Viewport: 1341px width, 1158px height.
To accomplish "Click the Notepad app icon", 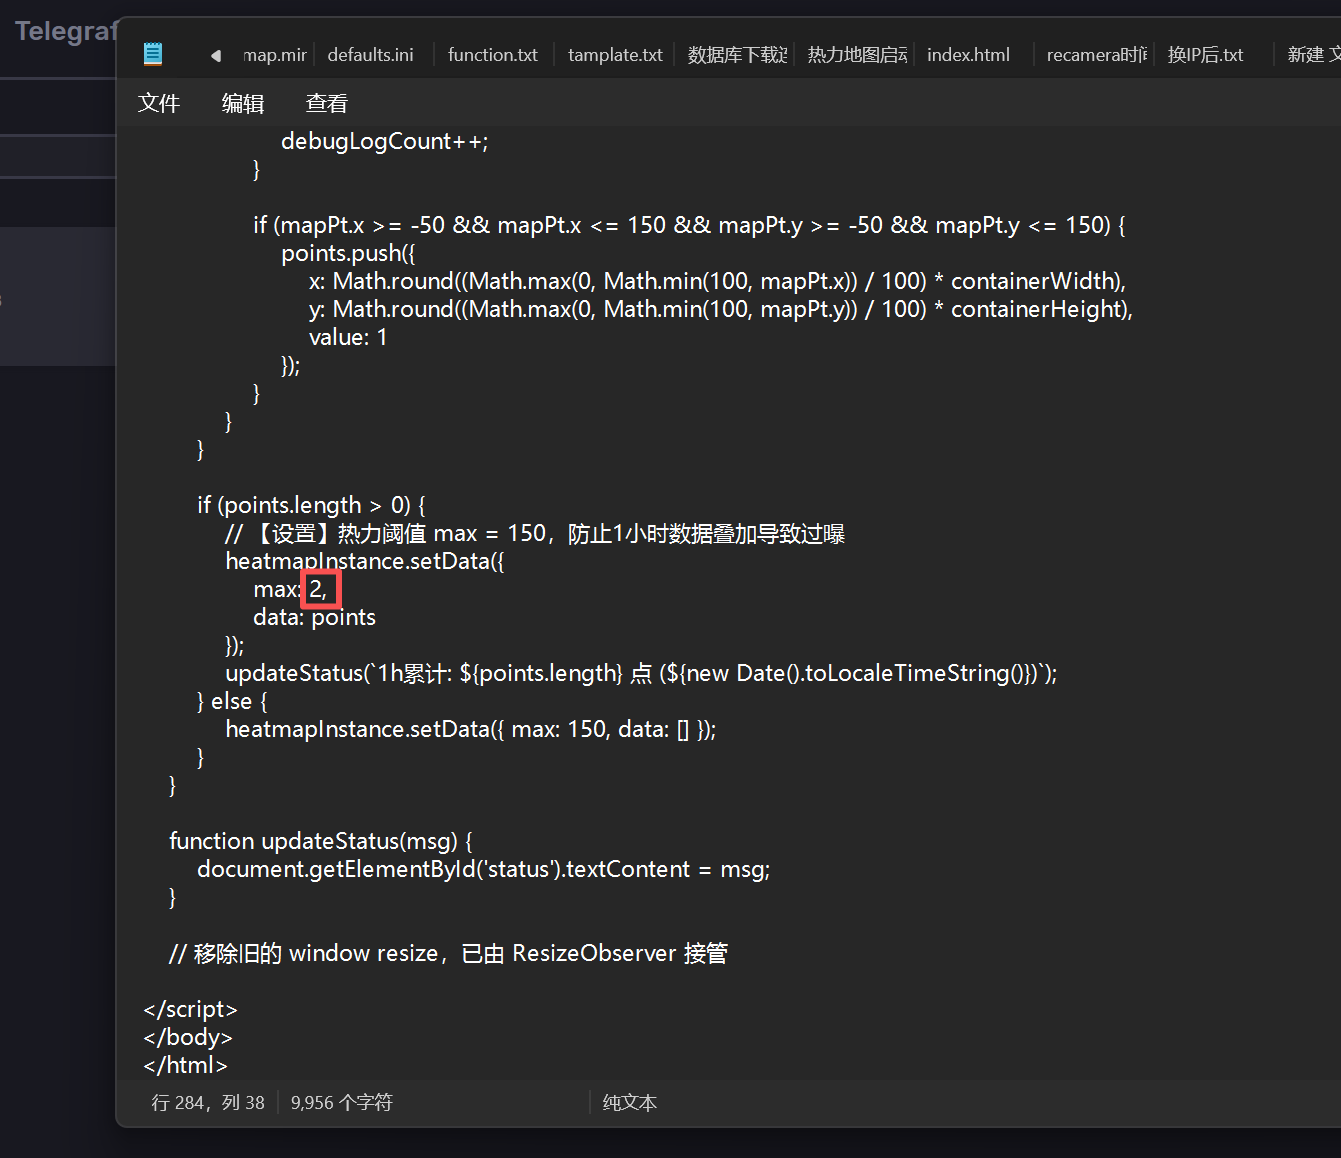I will tap(153, 54).
